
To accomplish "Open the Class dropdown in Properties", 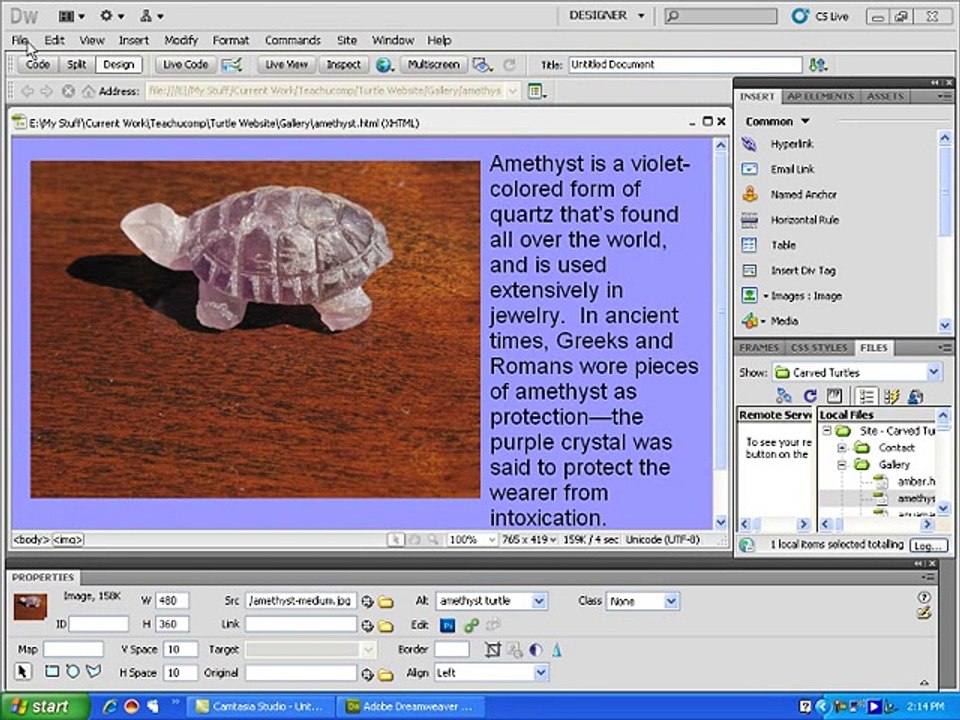I will [x=671, y=602].
